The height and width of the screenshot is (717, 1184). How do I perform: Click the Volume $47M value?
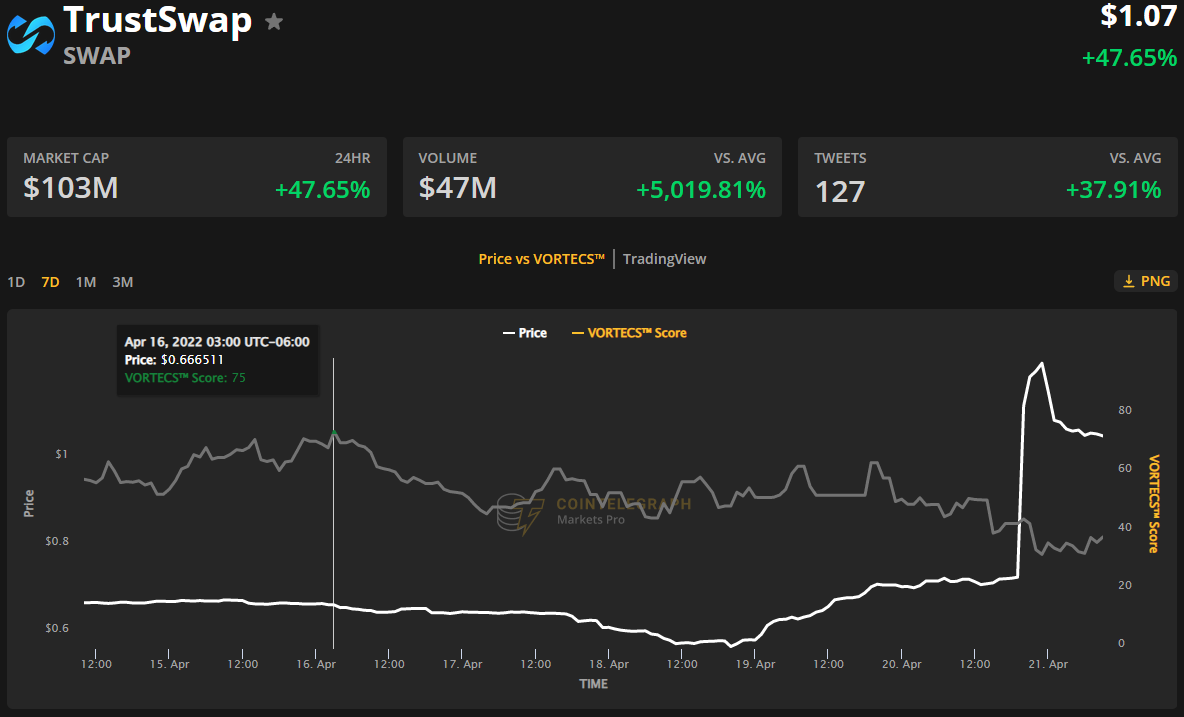point(458,188)
